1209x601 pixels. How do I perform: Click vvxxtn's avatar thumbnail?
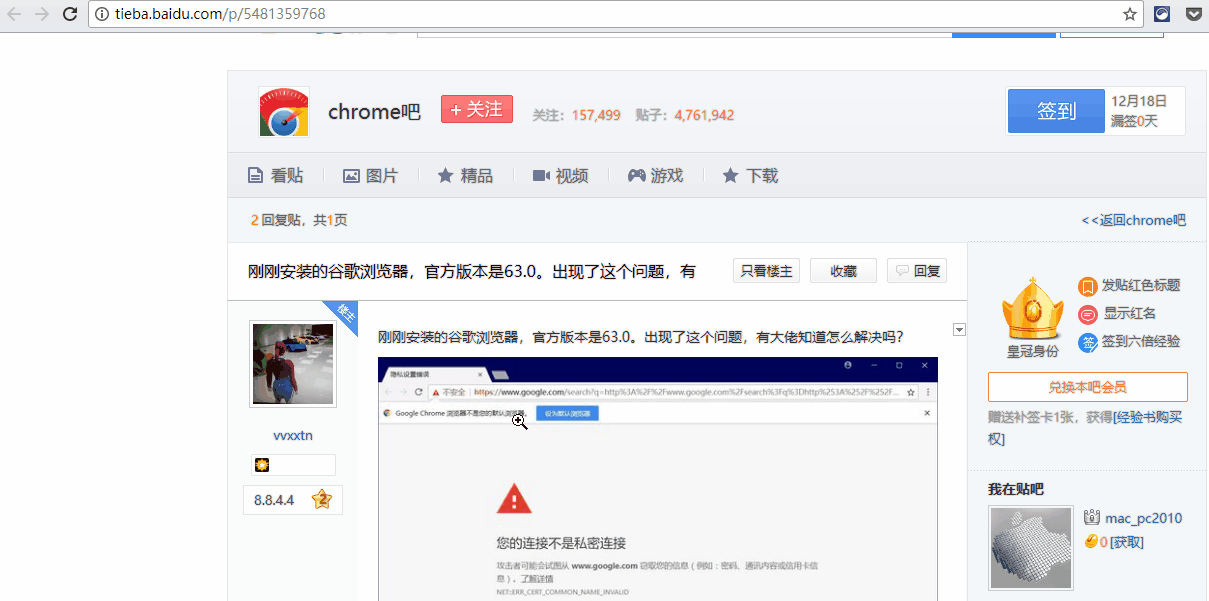(293, 364)
